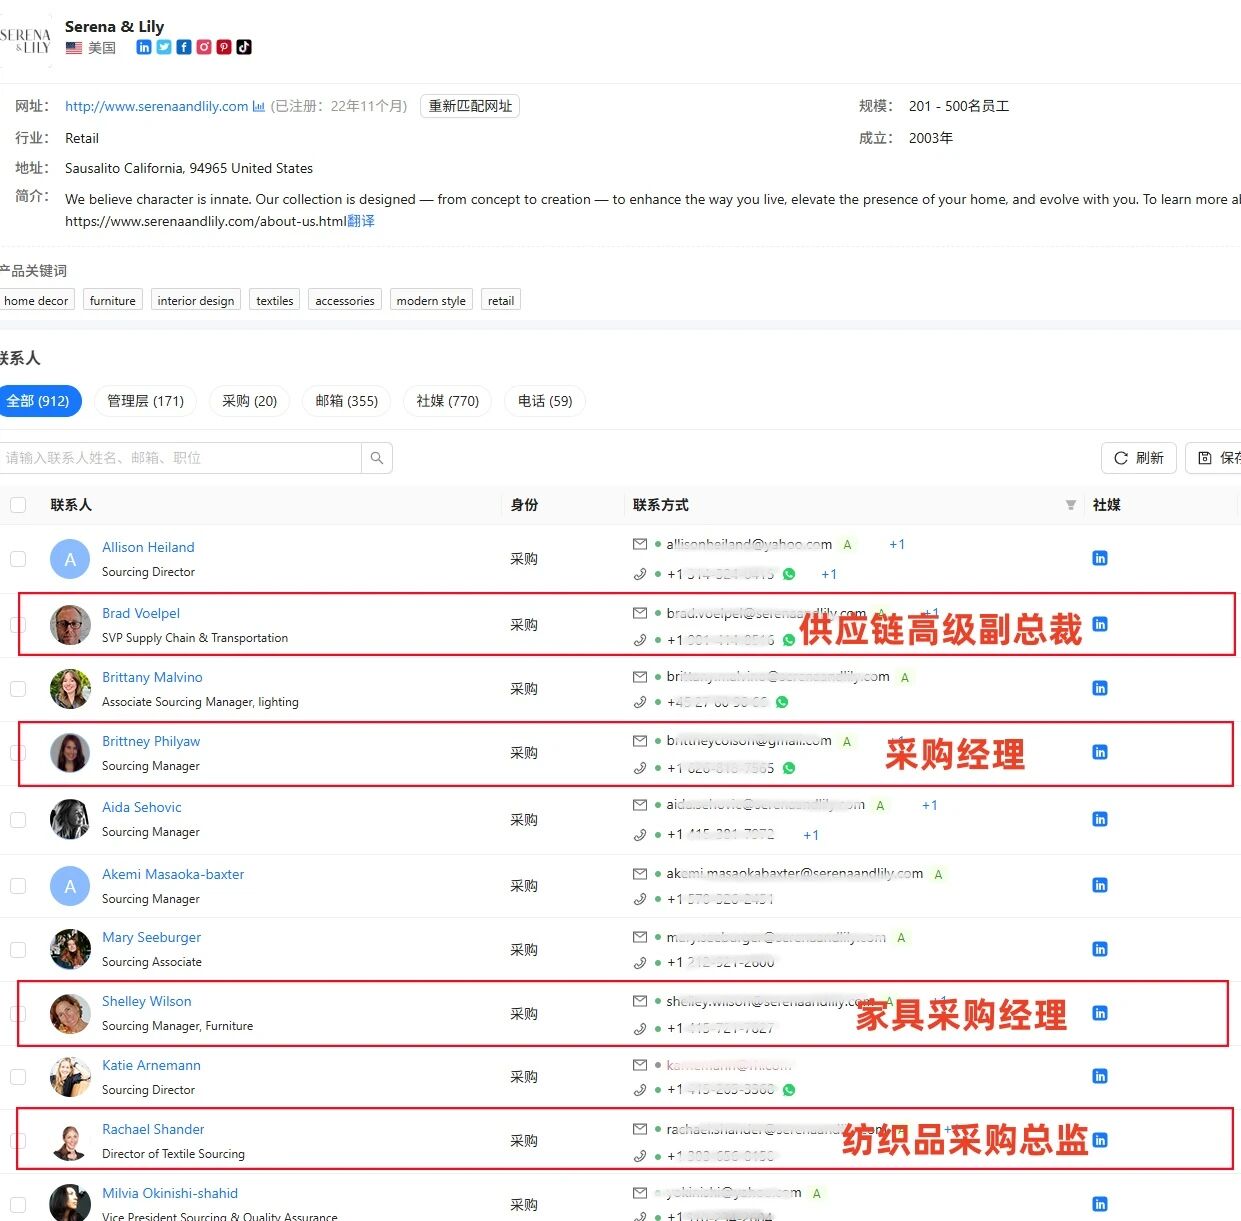Check the box for Aida Sehovic
Image resolution: width=1241 pixels, height=1221 pixels.
pyautogui.click(x=18, y=820)
